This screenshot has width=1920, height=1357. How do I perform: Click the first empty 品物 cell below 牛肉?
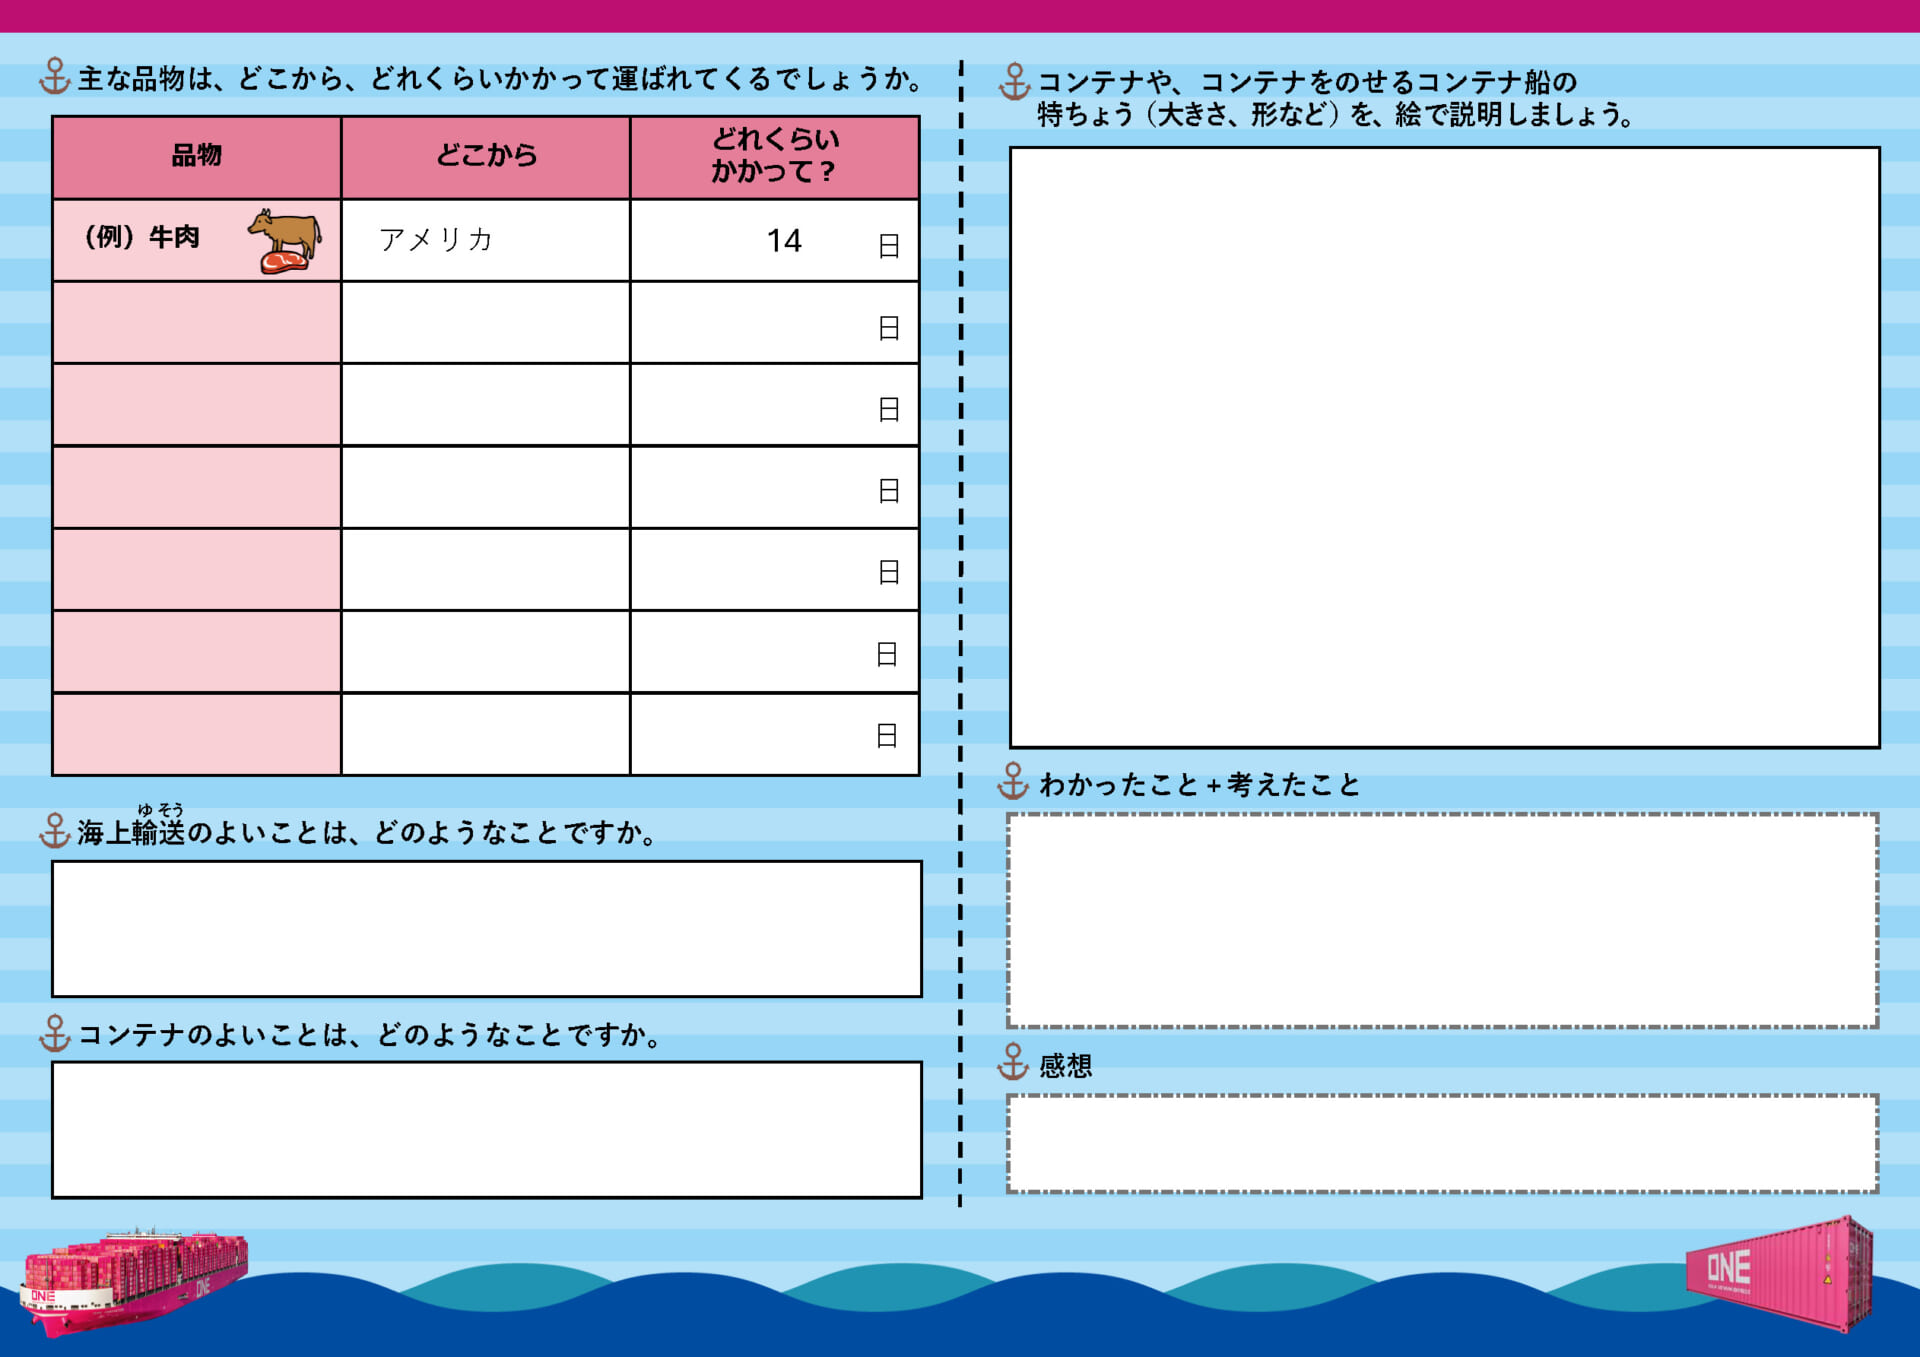point(196,323)
